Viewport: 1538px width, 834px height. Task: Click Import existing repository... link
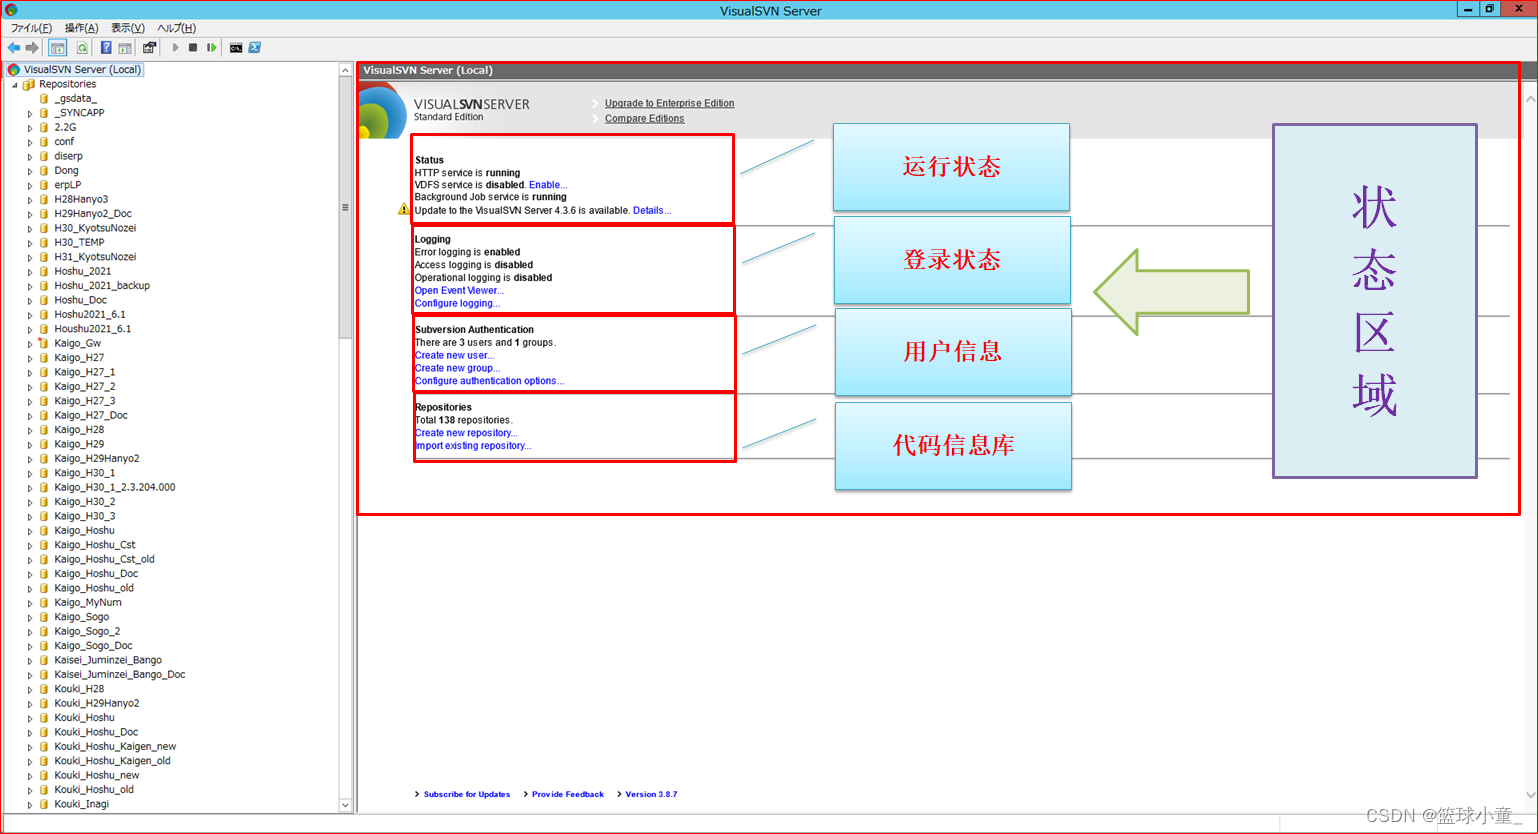click(473, 446)
